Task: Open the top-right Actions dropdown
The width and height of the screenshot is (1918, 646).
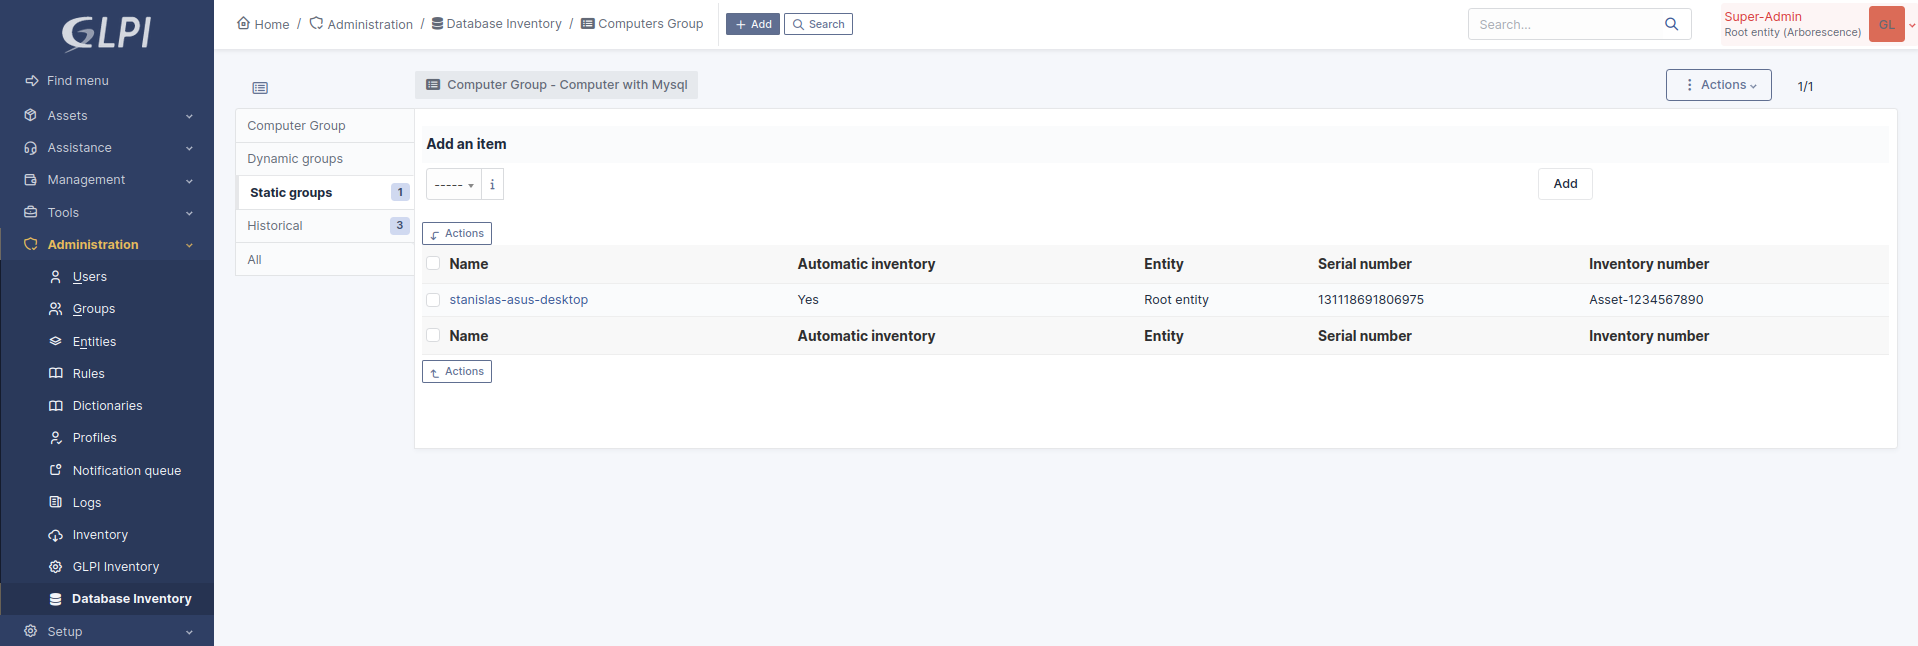Action: coord(1718,85)
